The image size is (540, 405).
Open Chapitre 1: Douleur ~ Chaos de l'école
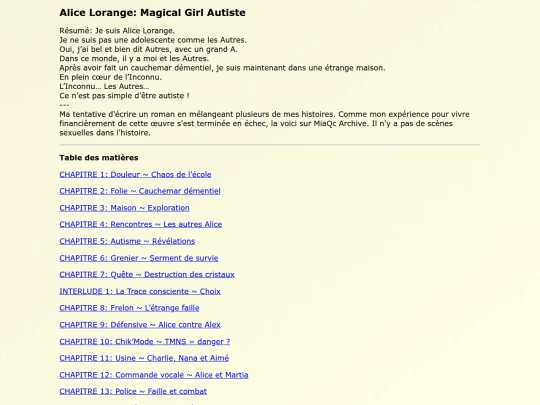[x=135, y=174]
